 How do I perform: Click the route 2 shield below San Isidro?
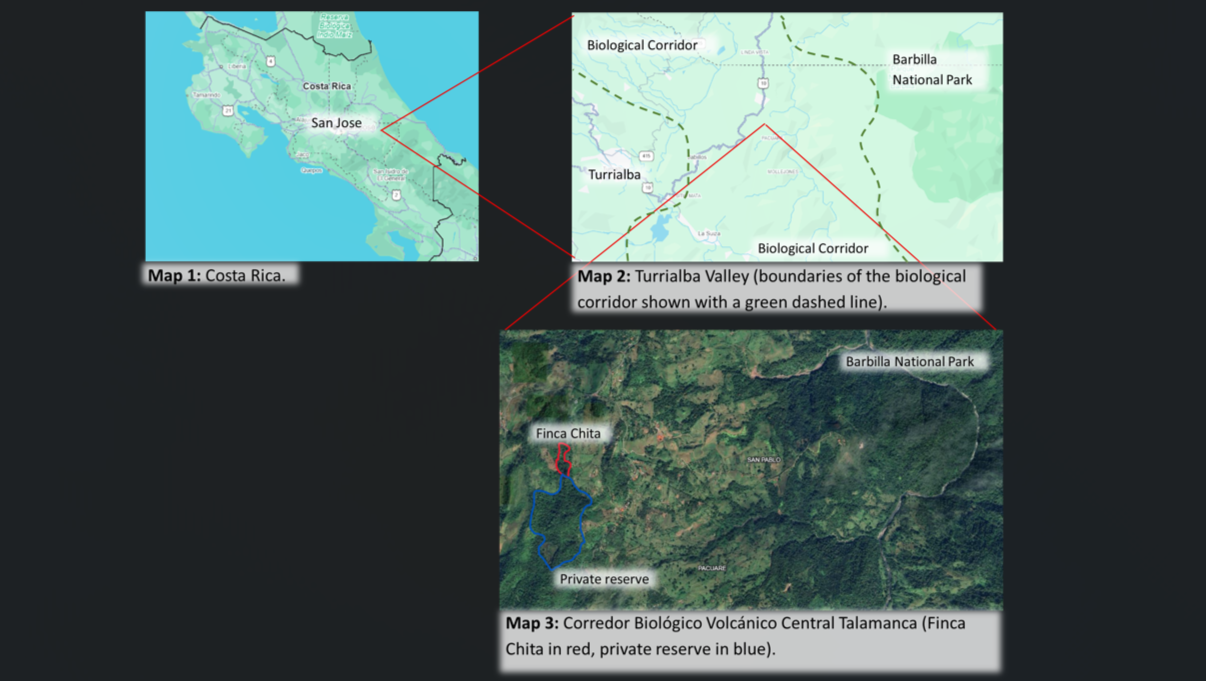[x=397, y=195]
